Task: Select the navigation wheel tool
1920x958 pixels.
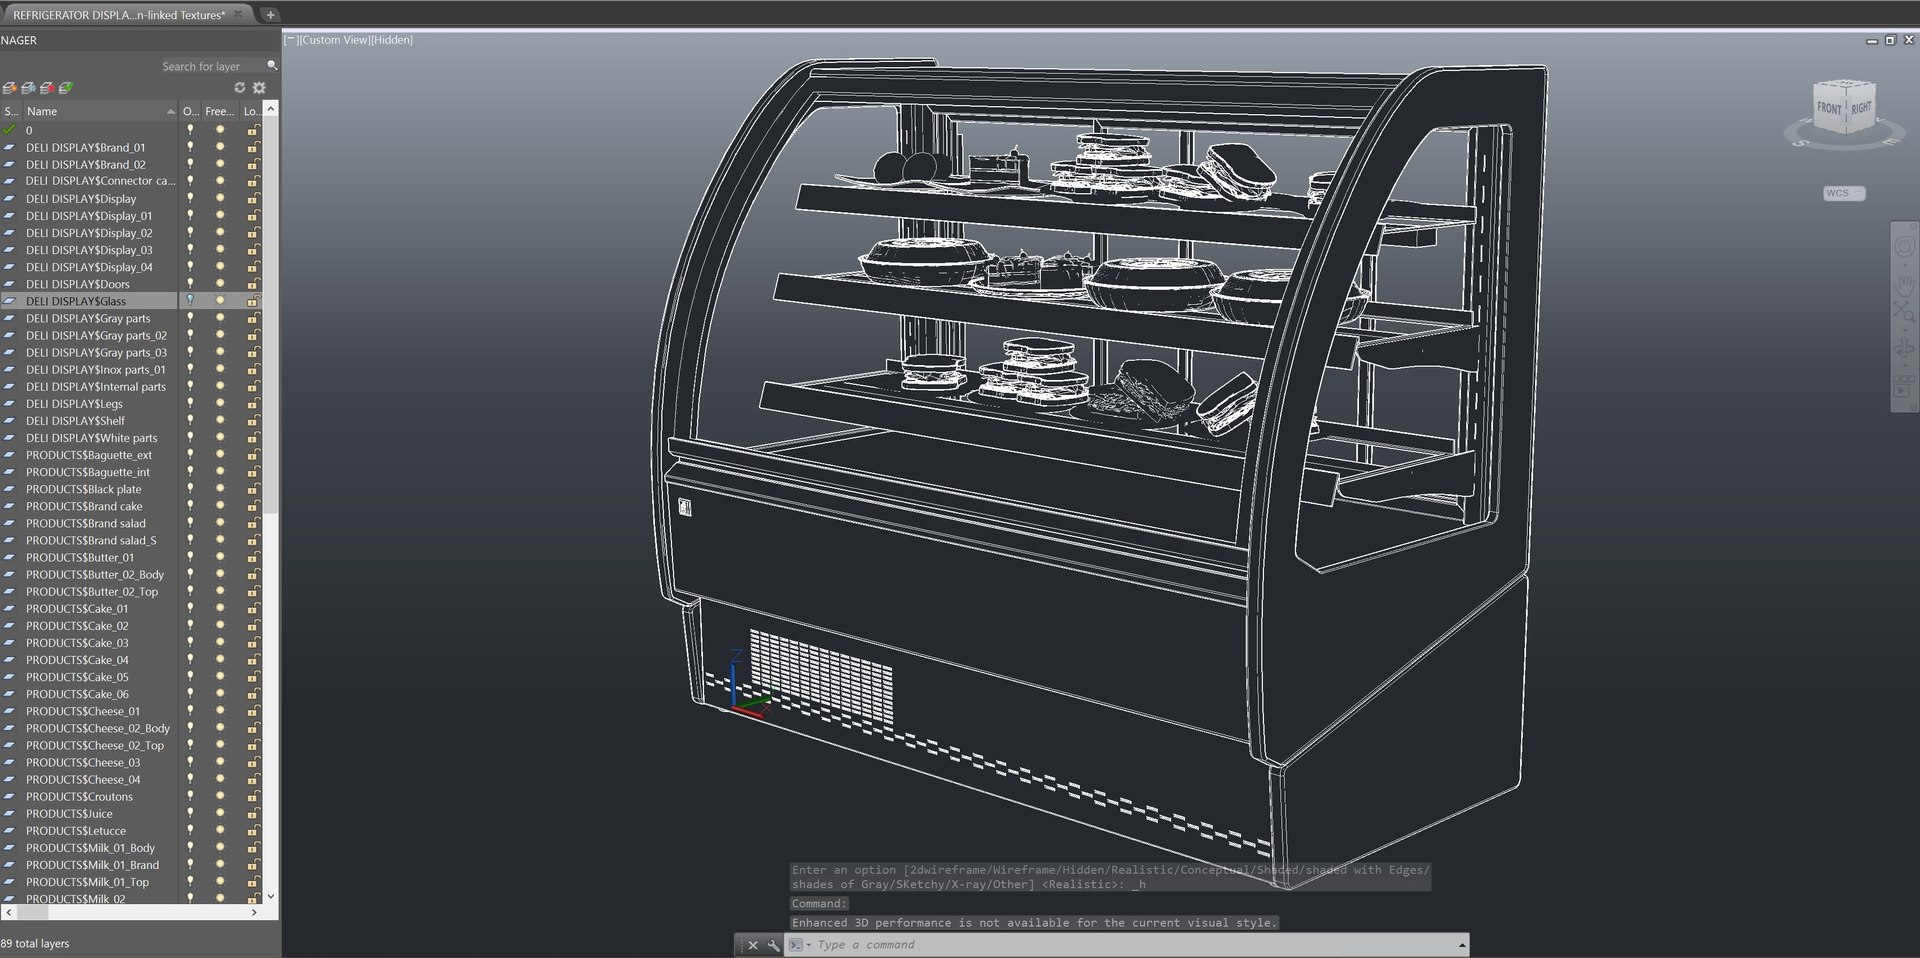Action: click(1903, 246)
